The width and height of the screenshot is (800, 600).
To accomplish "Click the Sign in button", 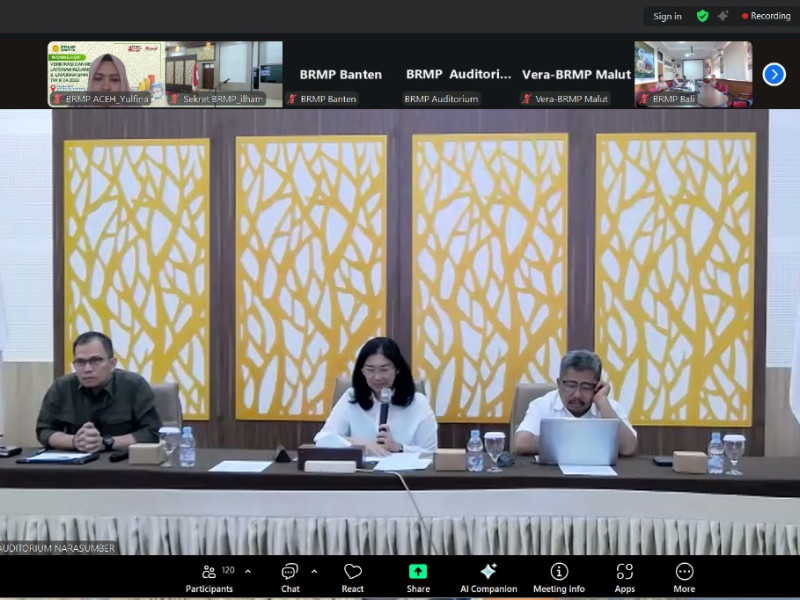I will [x=667, y=16].
